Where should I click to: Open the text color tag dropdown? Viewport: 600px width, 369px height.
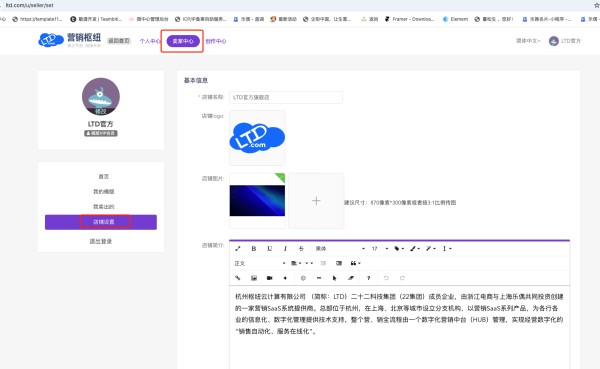click(399, 248)
